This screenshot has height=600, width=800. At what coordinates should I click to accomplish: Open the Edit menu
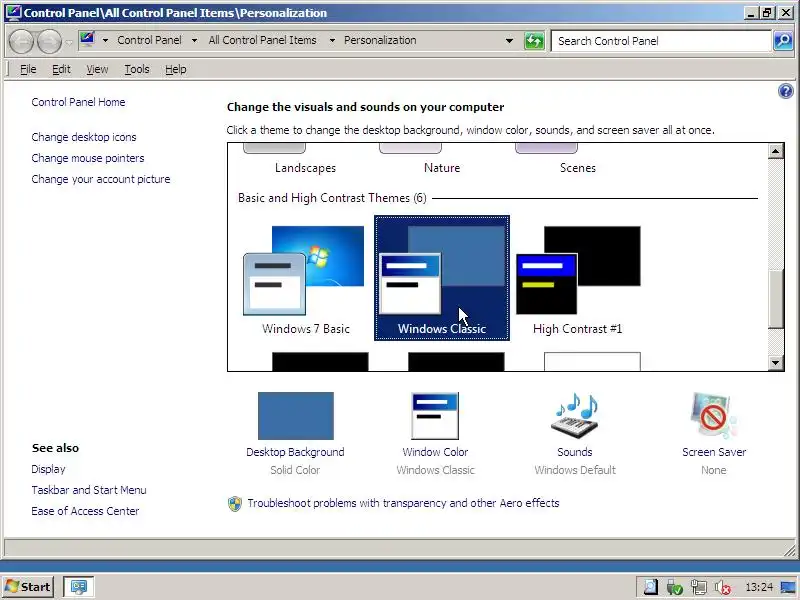coord(61,69)
